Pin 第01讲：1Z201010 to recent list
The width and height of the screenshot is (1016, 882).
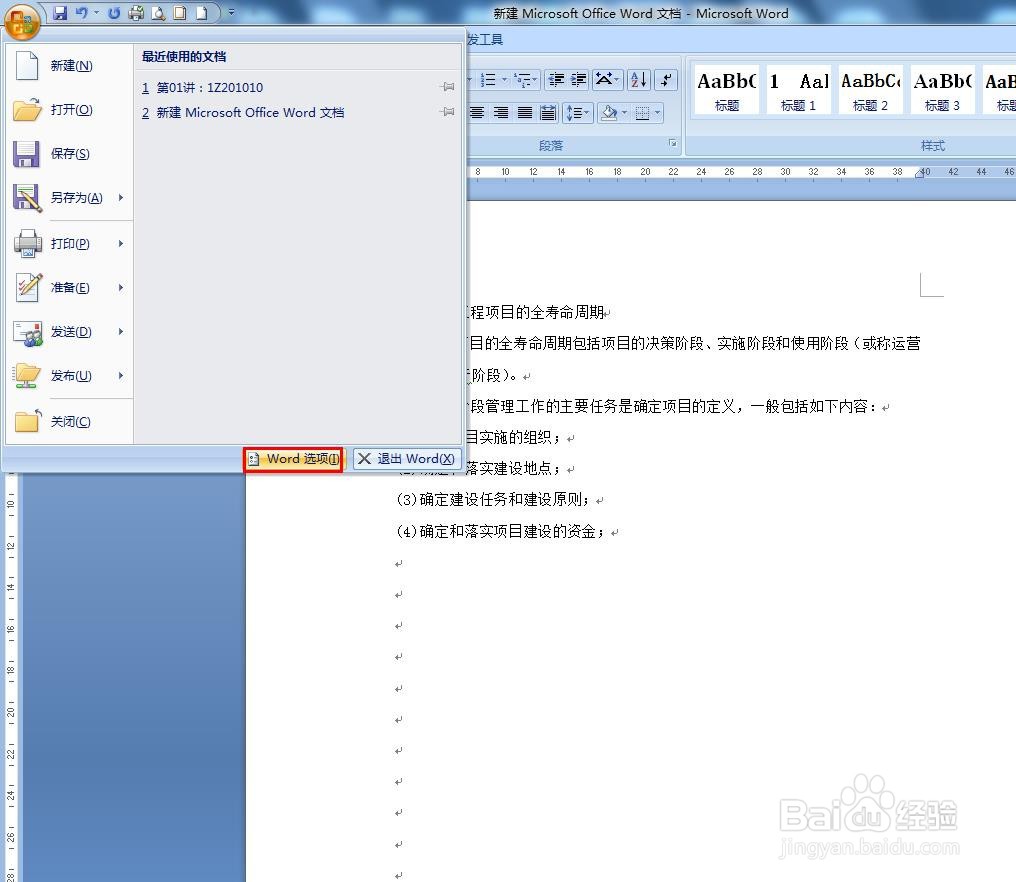coord(447,87)
